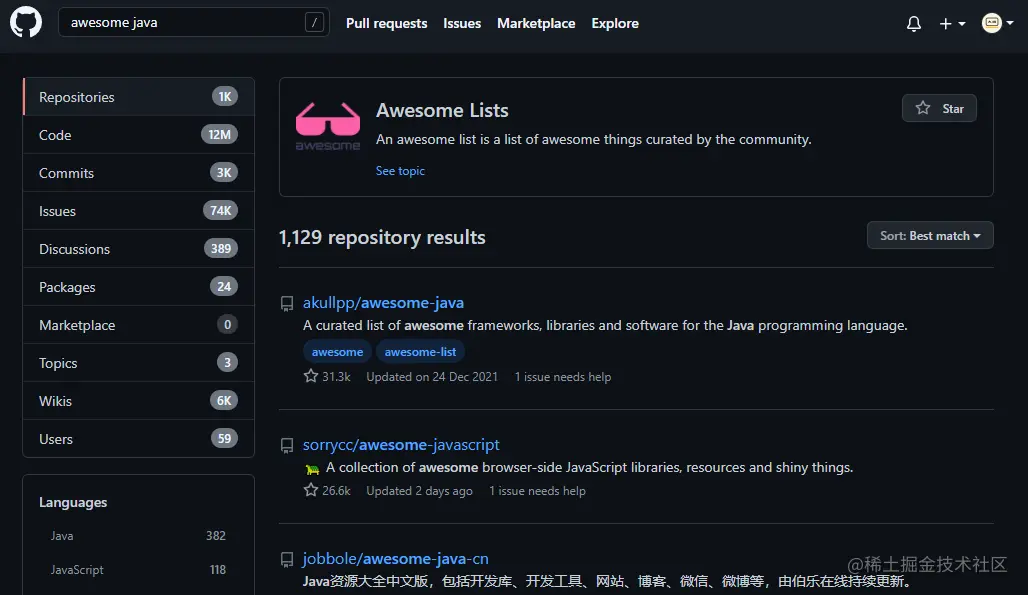Open akullpp/awesome-java repository

point(384,303)
